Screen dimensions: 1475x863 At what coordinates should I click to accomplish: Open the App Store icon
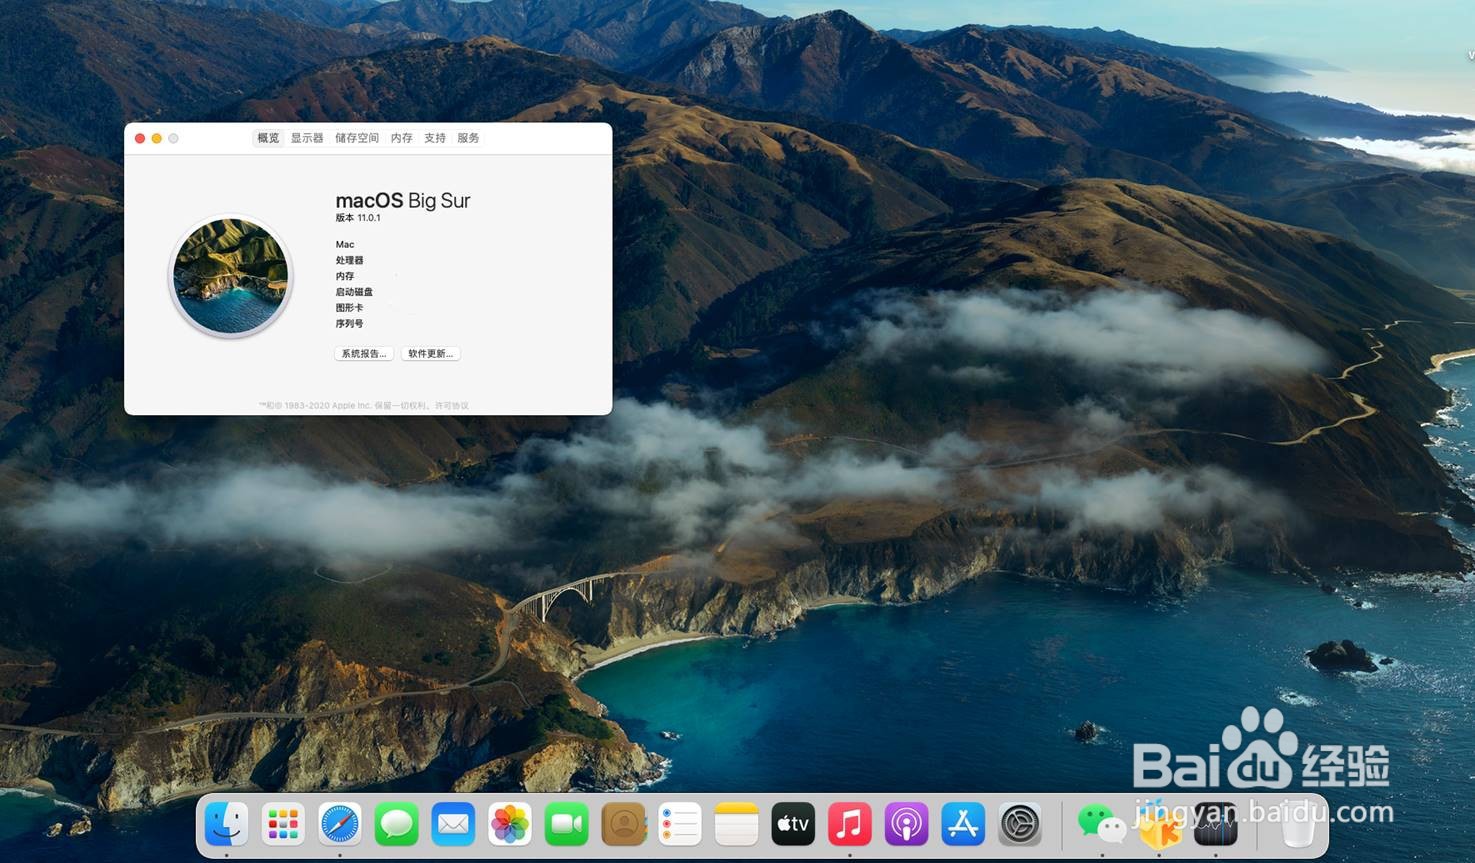(x=963, y=824)
